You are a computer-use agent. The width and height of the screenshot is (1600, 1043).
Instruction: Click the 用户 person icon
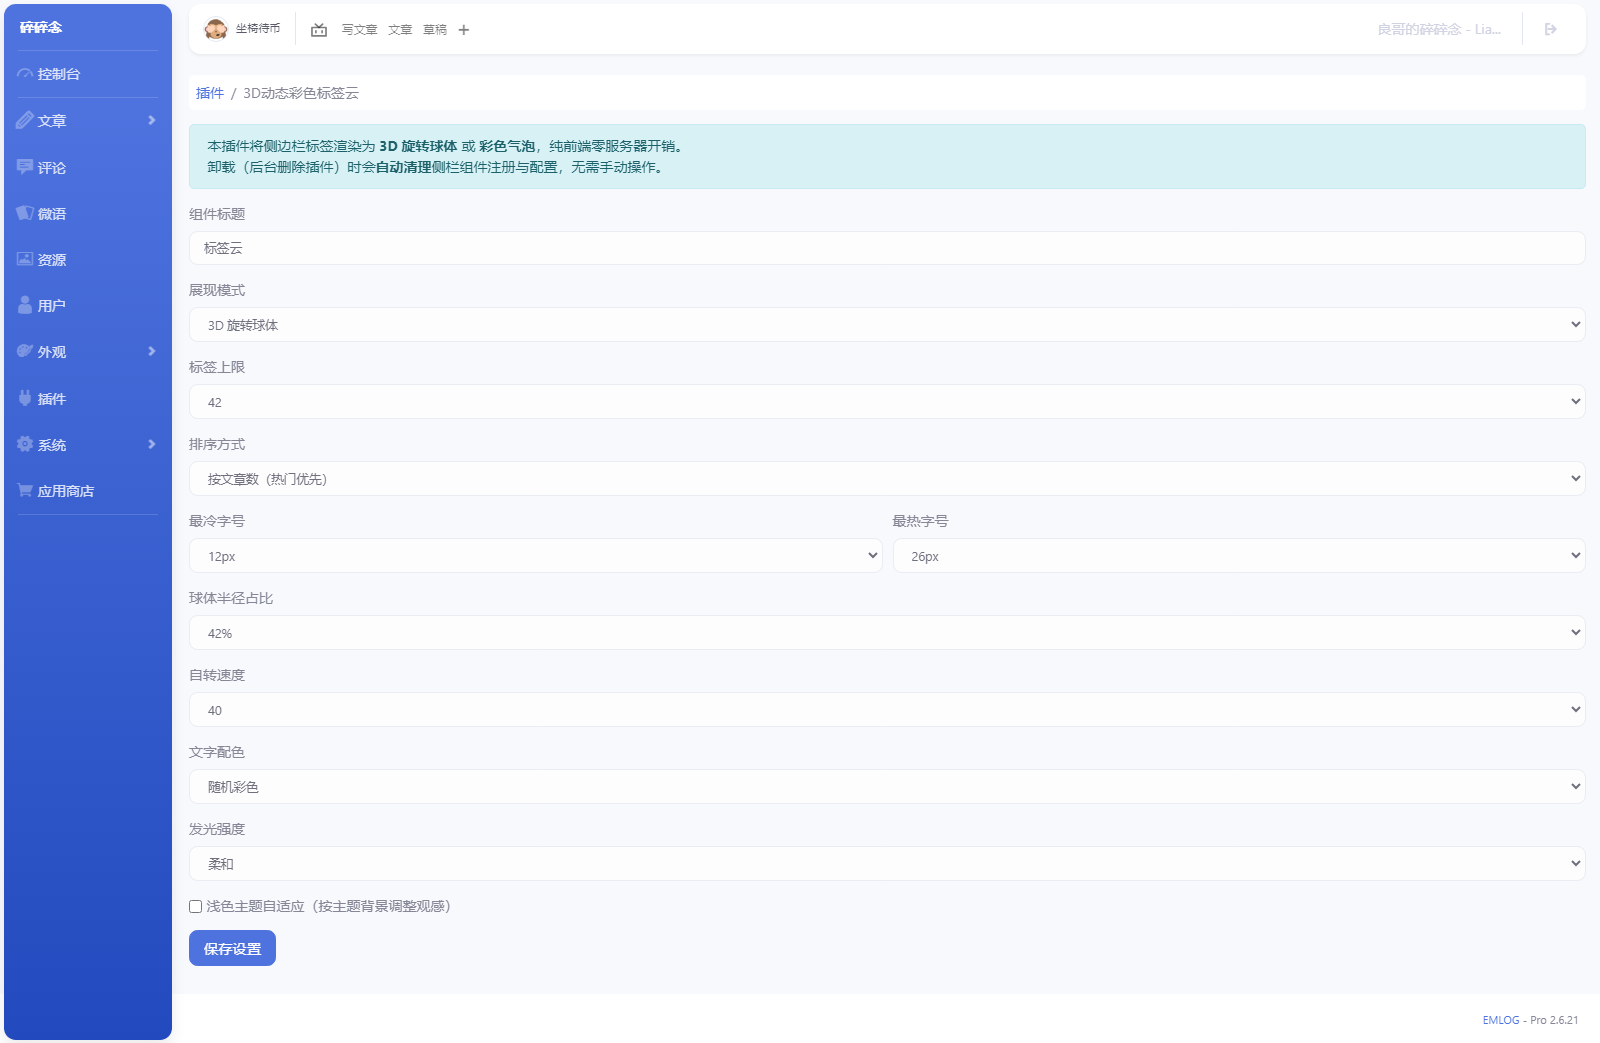(x=25, y=305)
